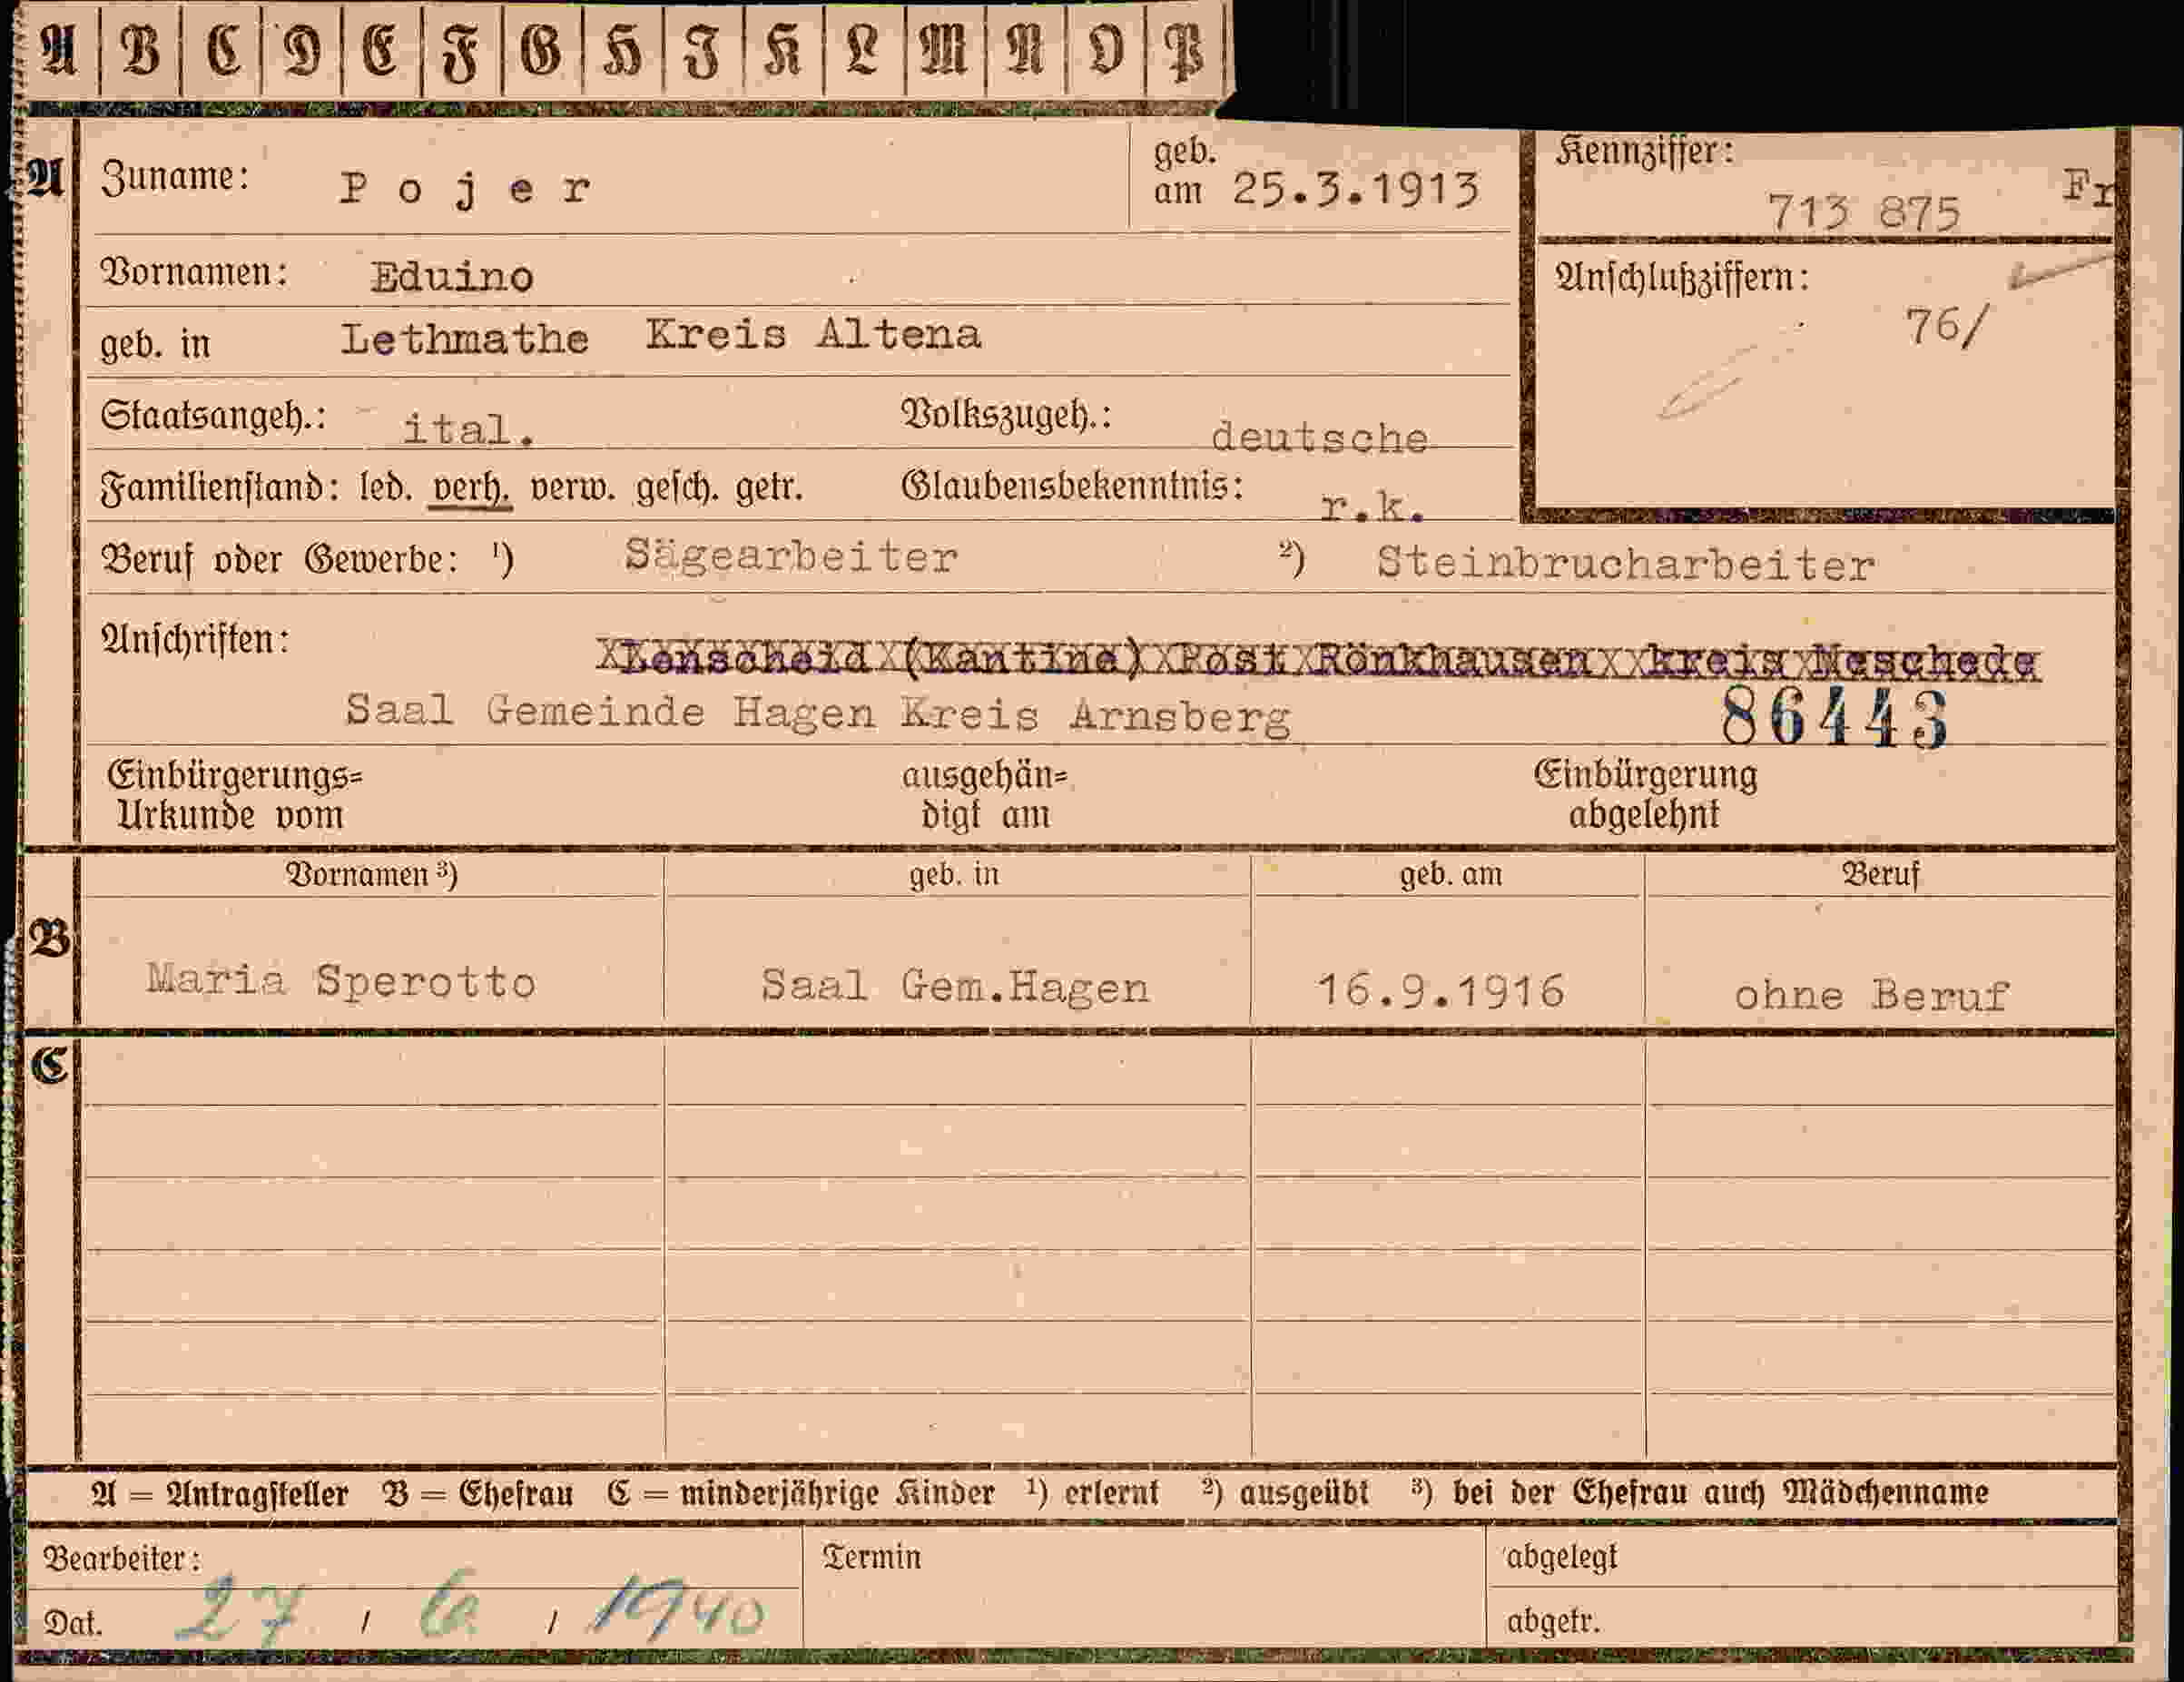Click the struck-out address line mentioning Rönkhausen

coord(1318,660)
